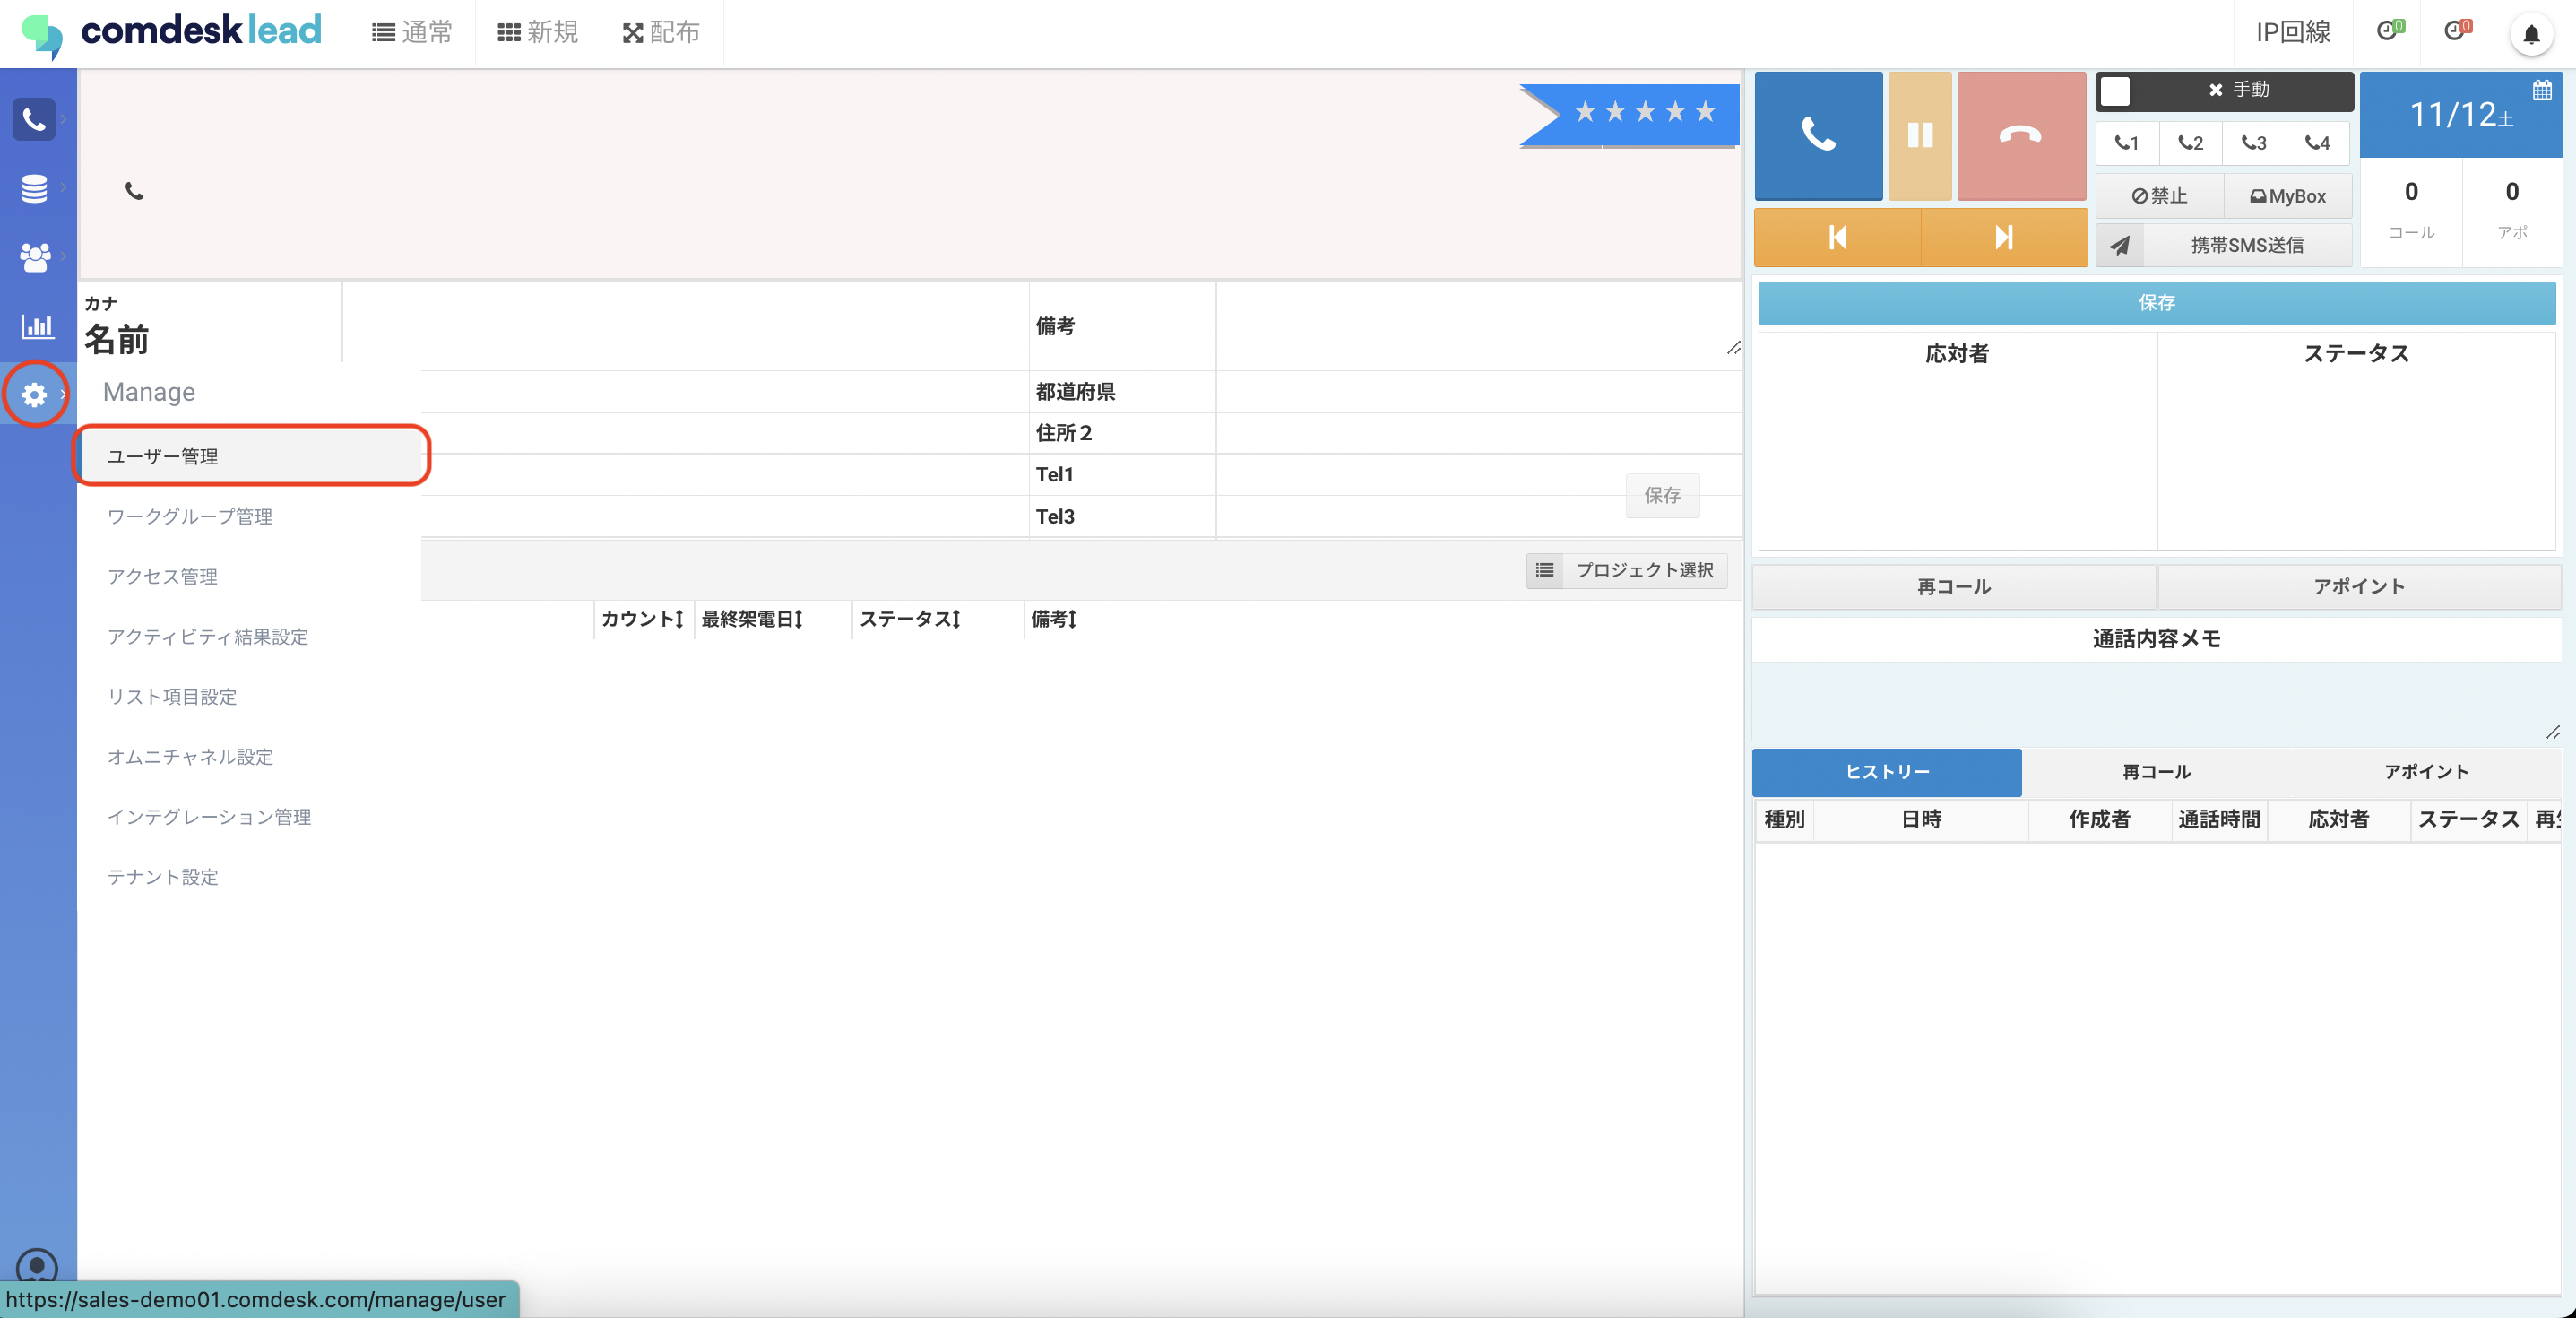Open the users group sidebar icon
The height and width of the screenshot is (1318, 2576).
click(35, 257)
